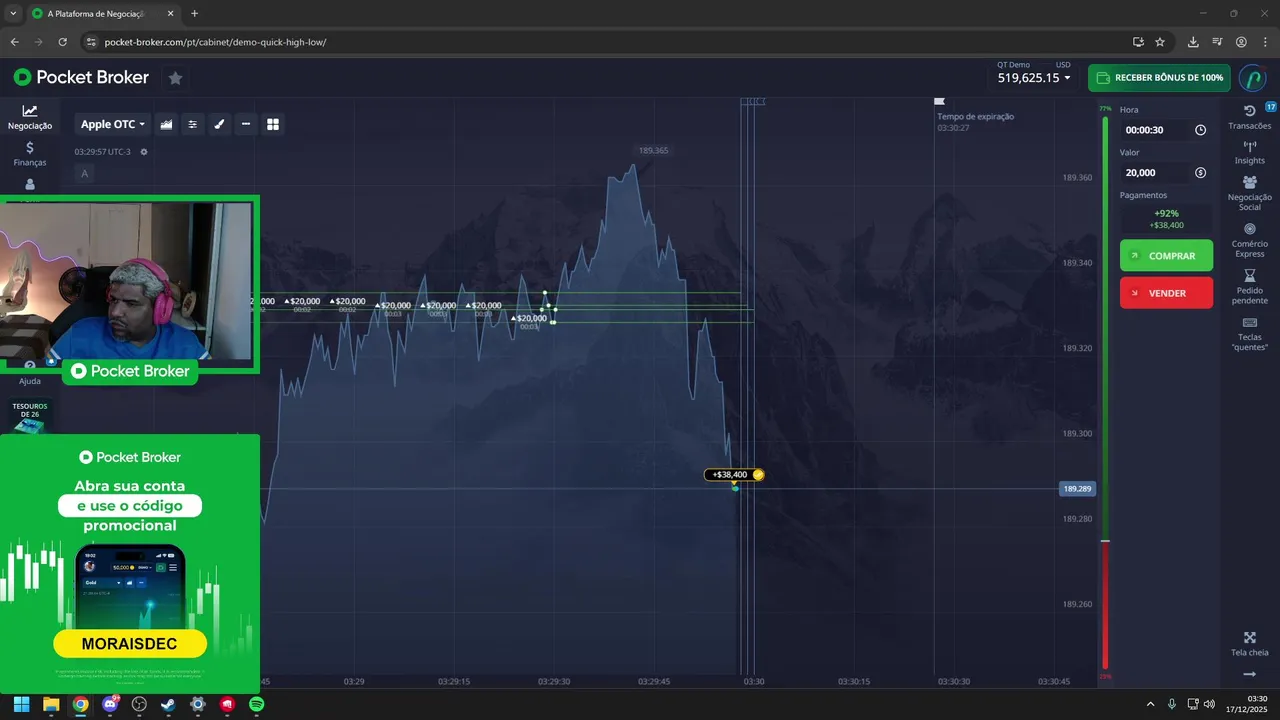Reload the page in the browser
The width and height of the screenshot is (1280, 720).
62,42
